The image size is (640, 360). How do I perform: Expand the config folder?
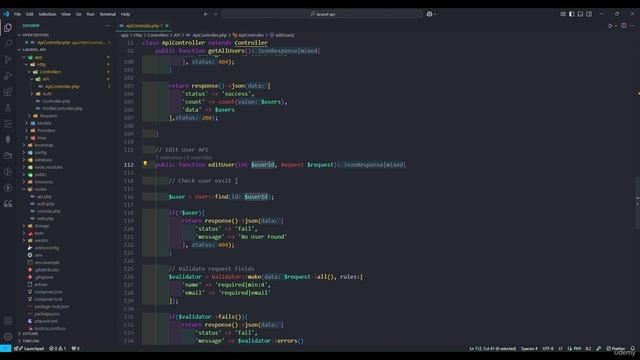pos(40,153)
